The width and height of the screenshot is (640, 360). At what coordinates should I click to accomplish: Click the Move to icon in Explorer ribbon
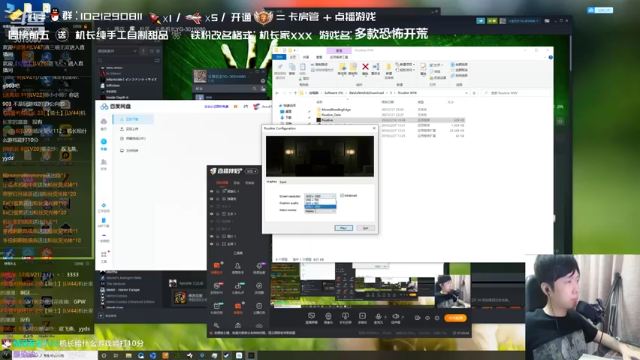coord(342,67)
